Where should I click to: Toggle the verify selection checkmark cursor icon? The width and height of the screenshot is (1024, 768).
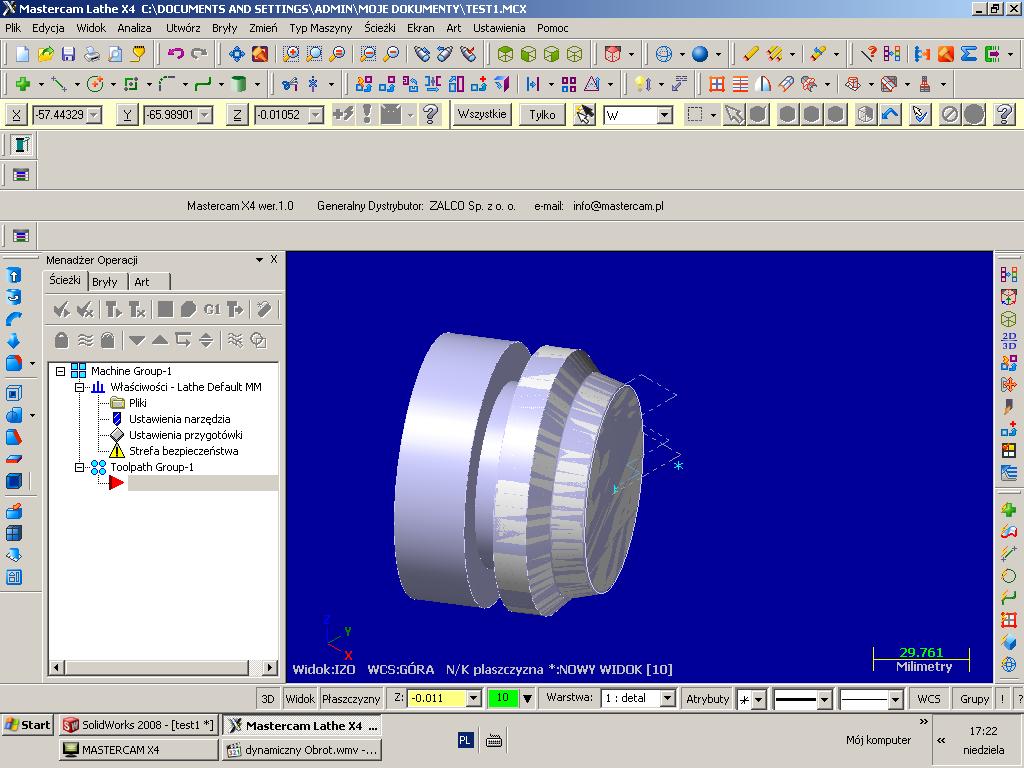(x=920, y=114)
